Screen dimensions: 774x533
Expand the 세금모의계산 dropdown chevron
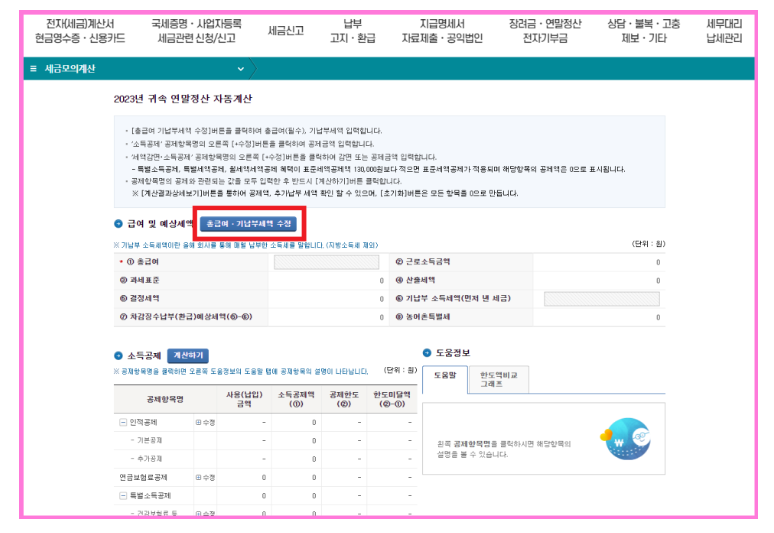241,69
